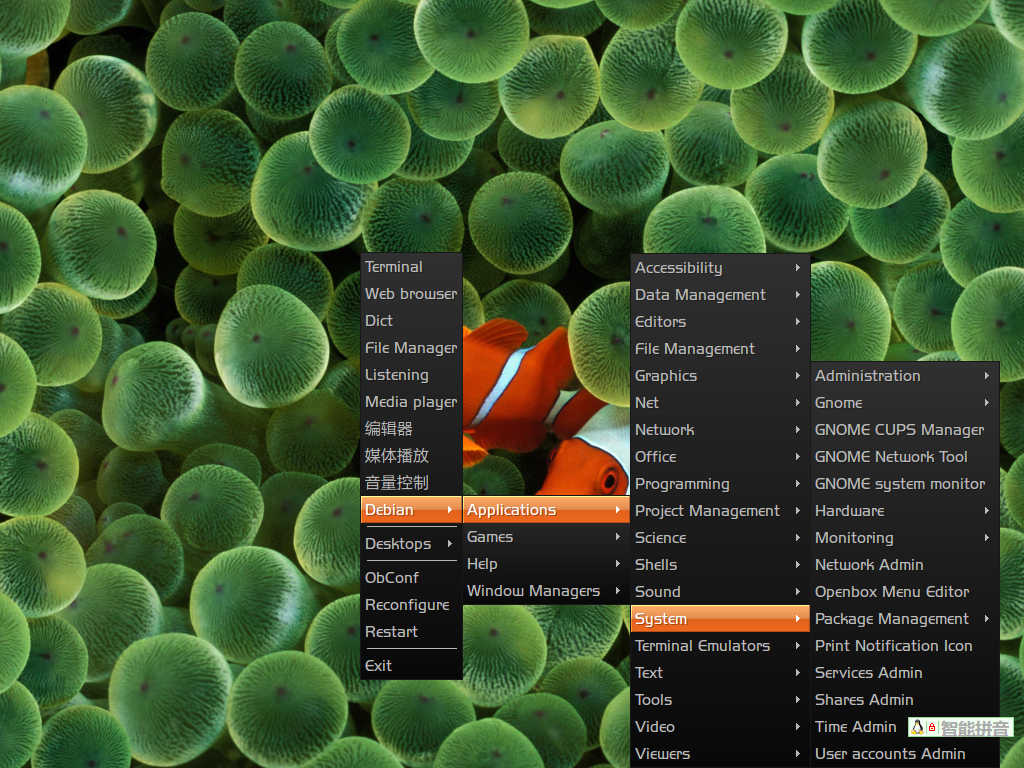The height and width of the screenshot is (768, 1024).
Task: Expand the Tools category
Action: pos(720,699)
